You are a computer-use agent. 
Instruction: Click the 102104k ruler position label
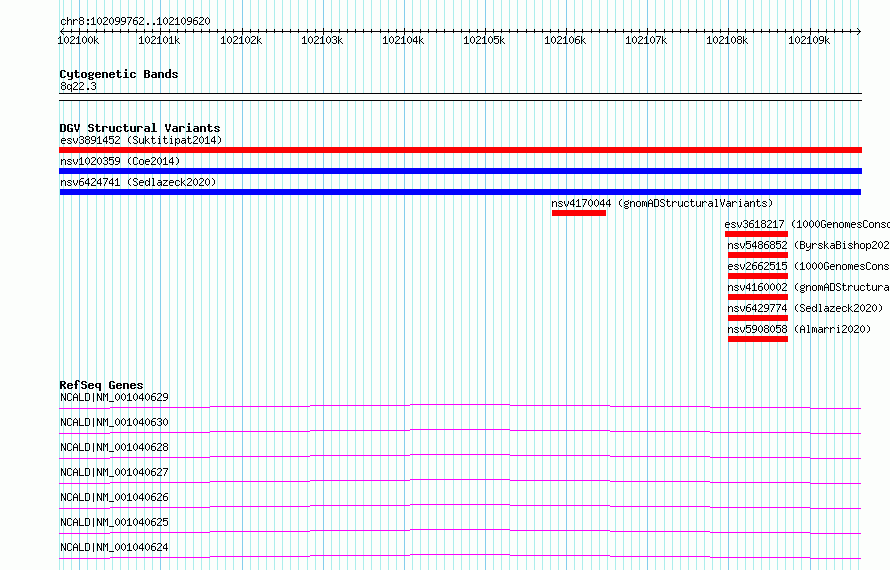point(403,40)
